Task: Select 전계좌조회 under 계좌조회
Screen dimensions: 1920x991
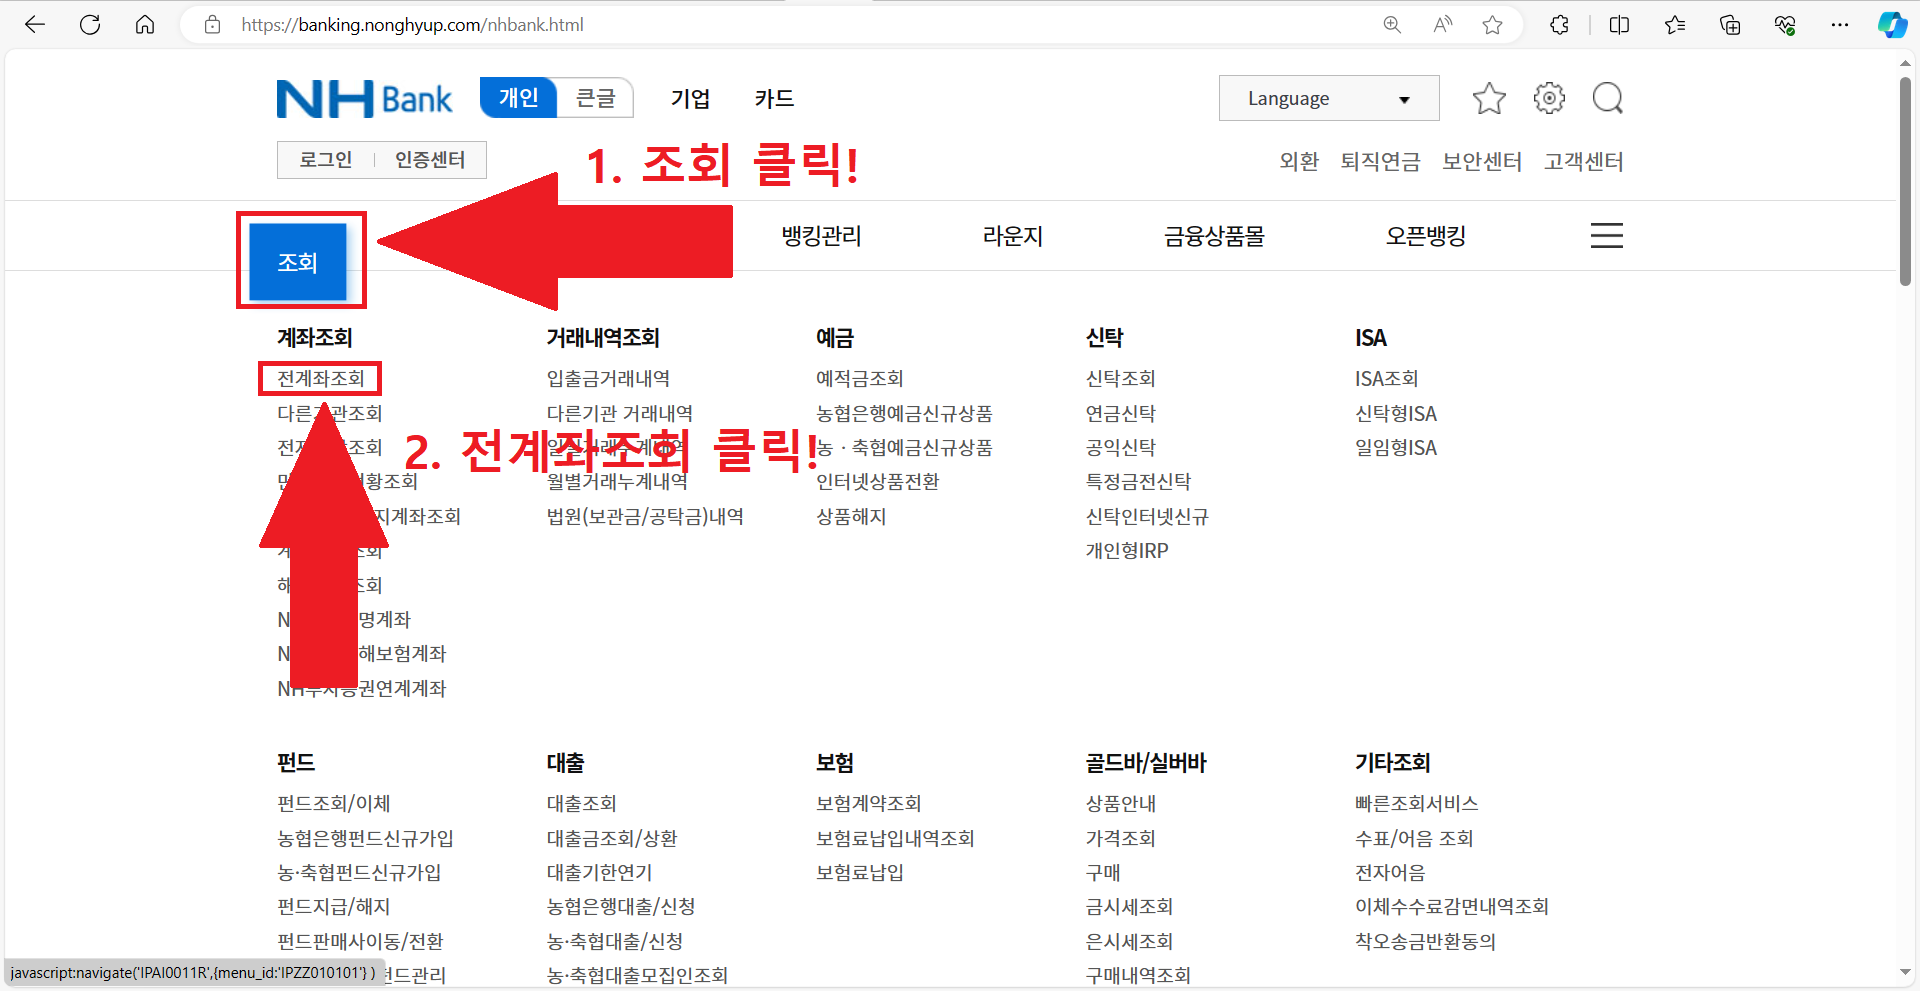Action: pyautogui.click(x=321, y=379)
